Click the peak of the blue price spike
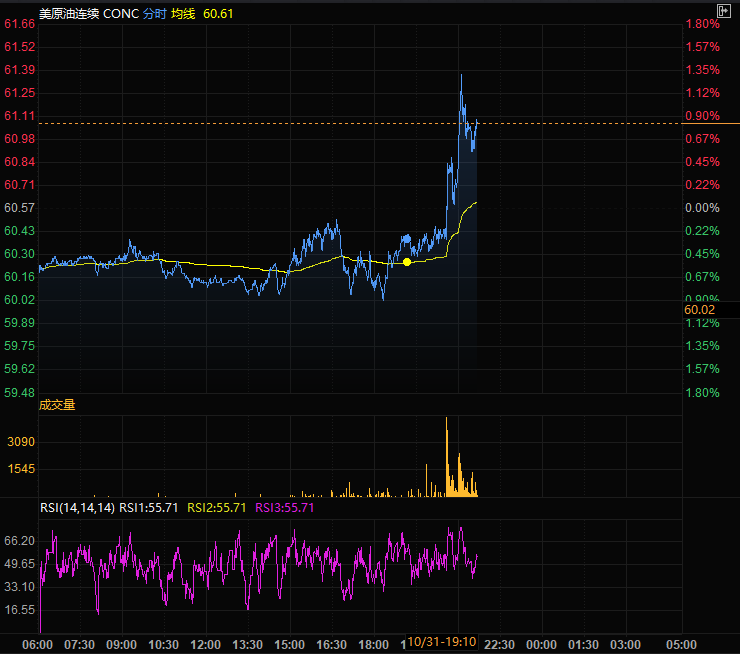The image size is (740, 654). tap(461, 76)
